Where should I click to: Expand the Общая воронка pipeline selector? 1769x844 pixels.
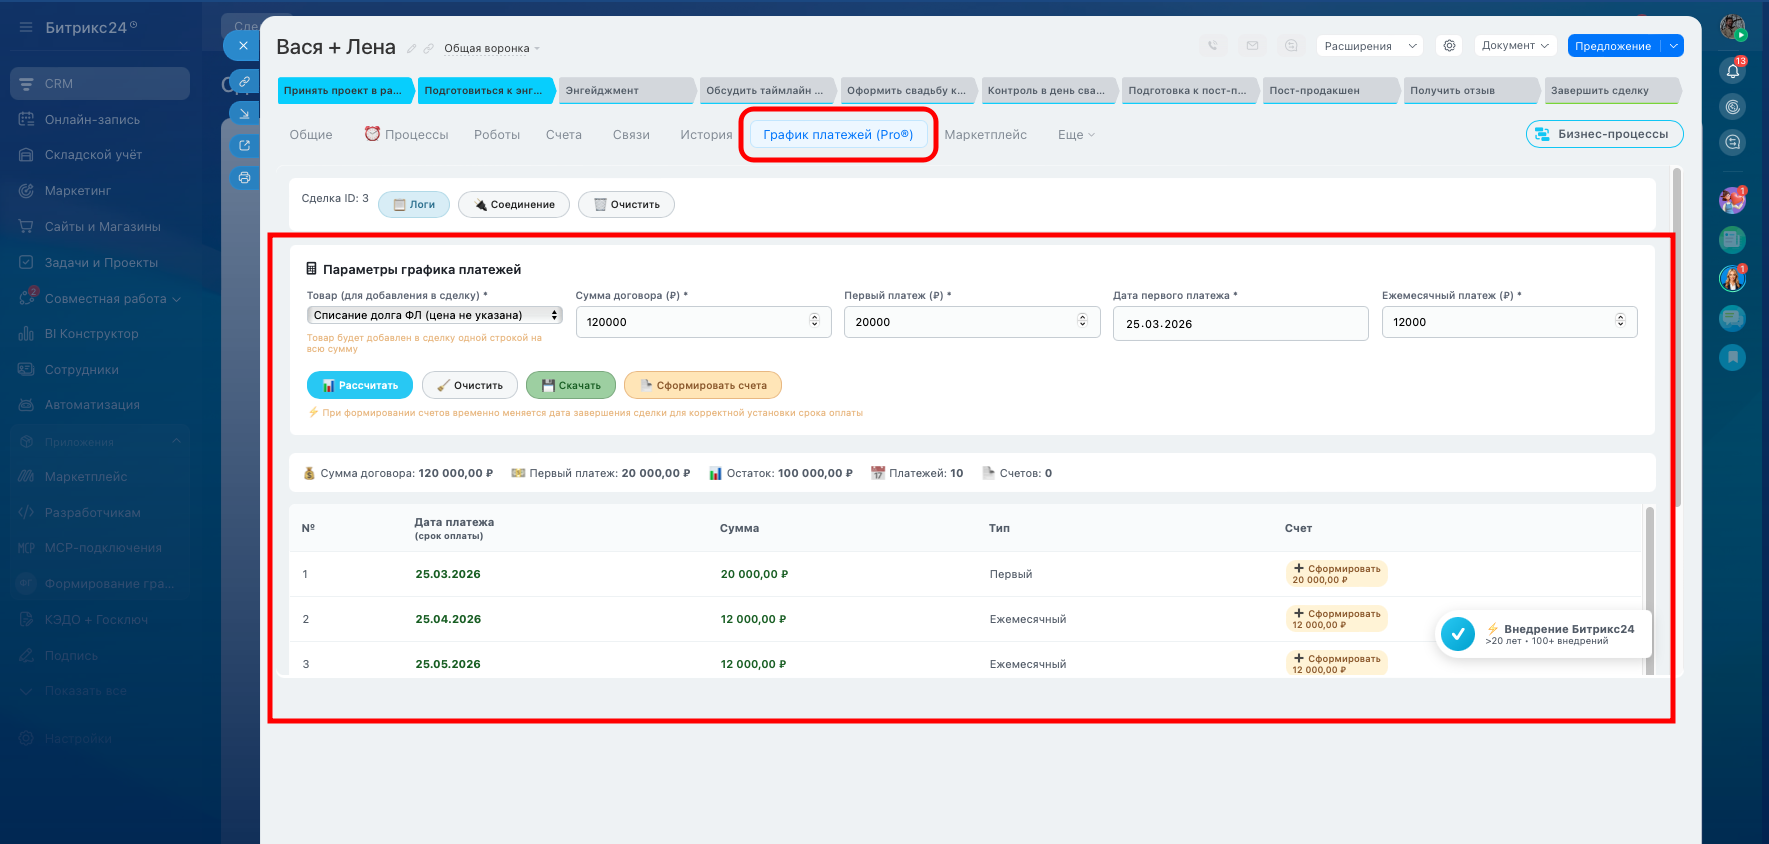pos(491,49)
